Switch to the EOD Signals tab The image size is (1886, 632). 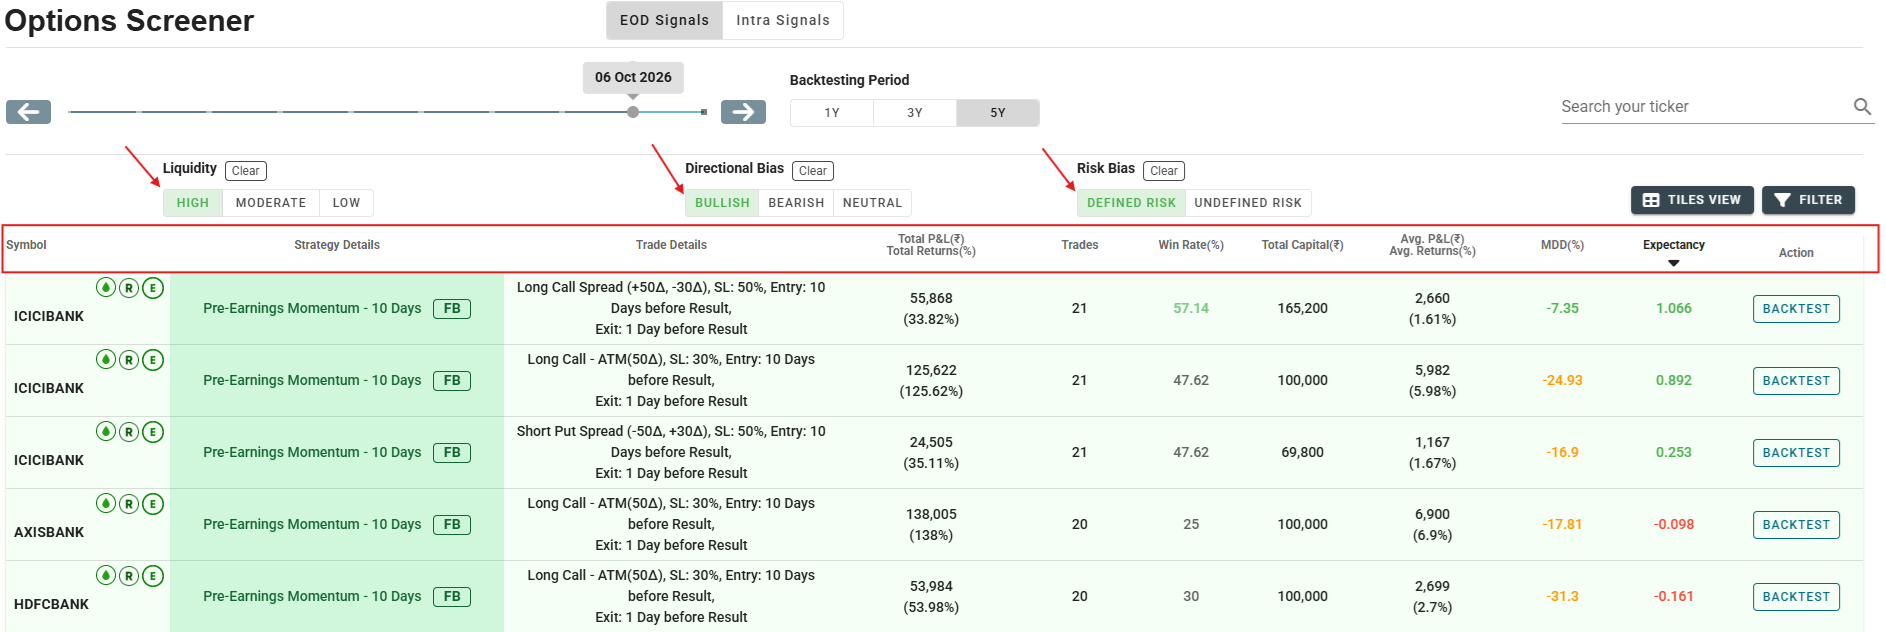coord(664,20)
